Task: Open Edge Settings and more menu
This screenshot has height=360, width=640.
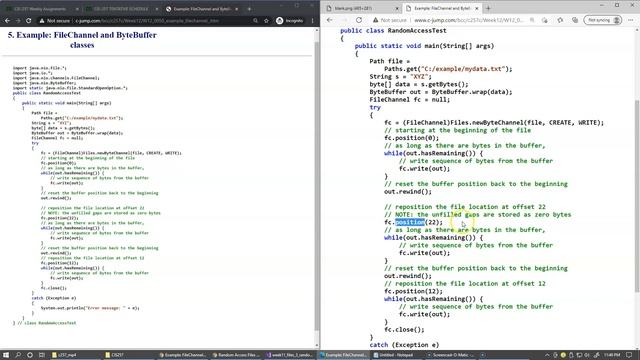Action: pos(631,20)
